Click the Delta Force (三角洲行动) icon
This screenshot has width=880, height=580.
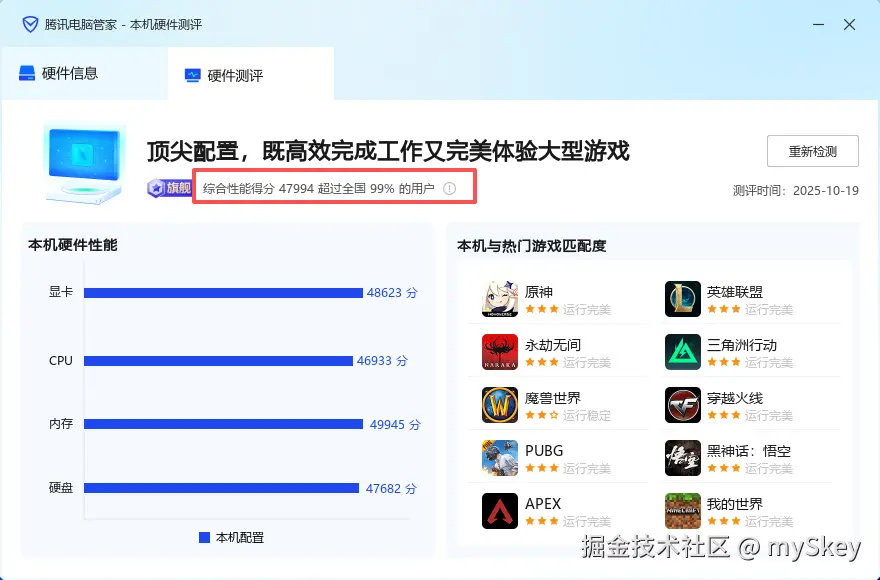[682, 352]
